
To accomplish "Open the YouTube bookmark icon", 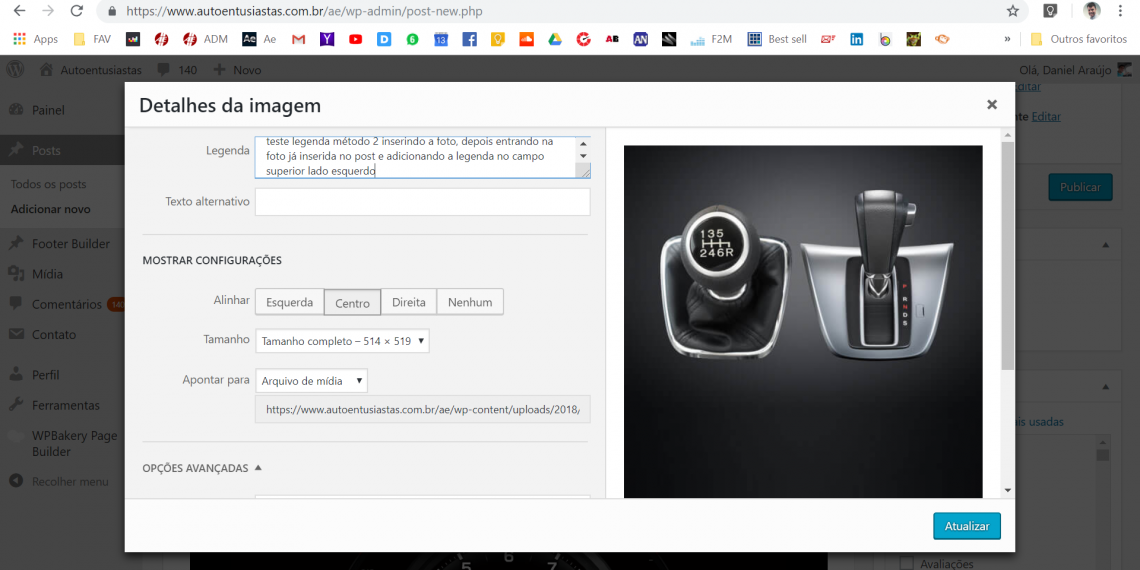I will [x=356, y=40].
